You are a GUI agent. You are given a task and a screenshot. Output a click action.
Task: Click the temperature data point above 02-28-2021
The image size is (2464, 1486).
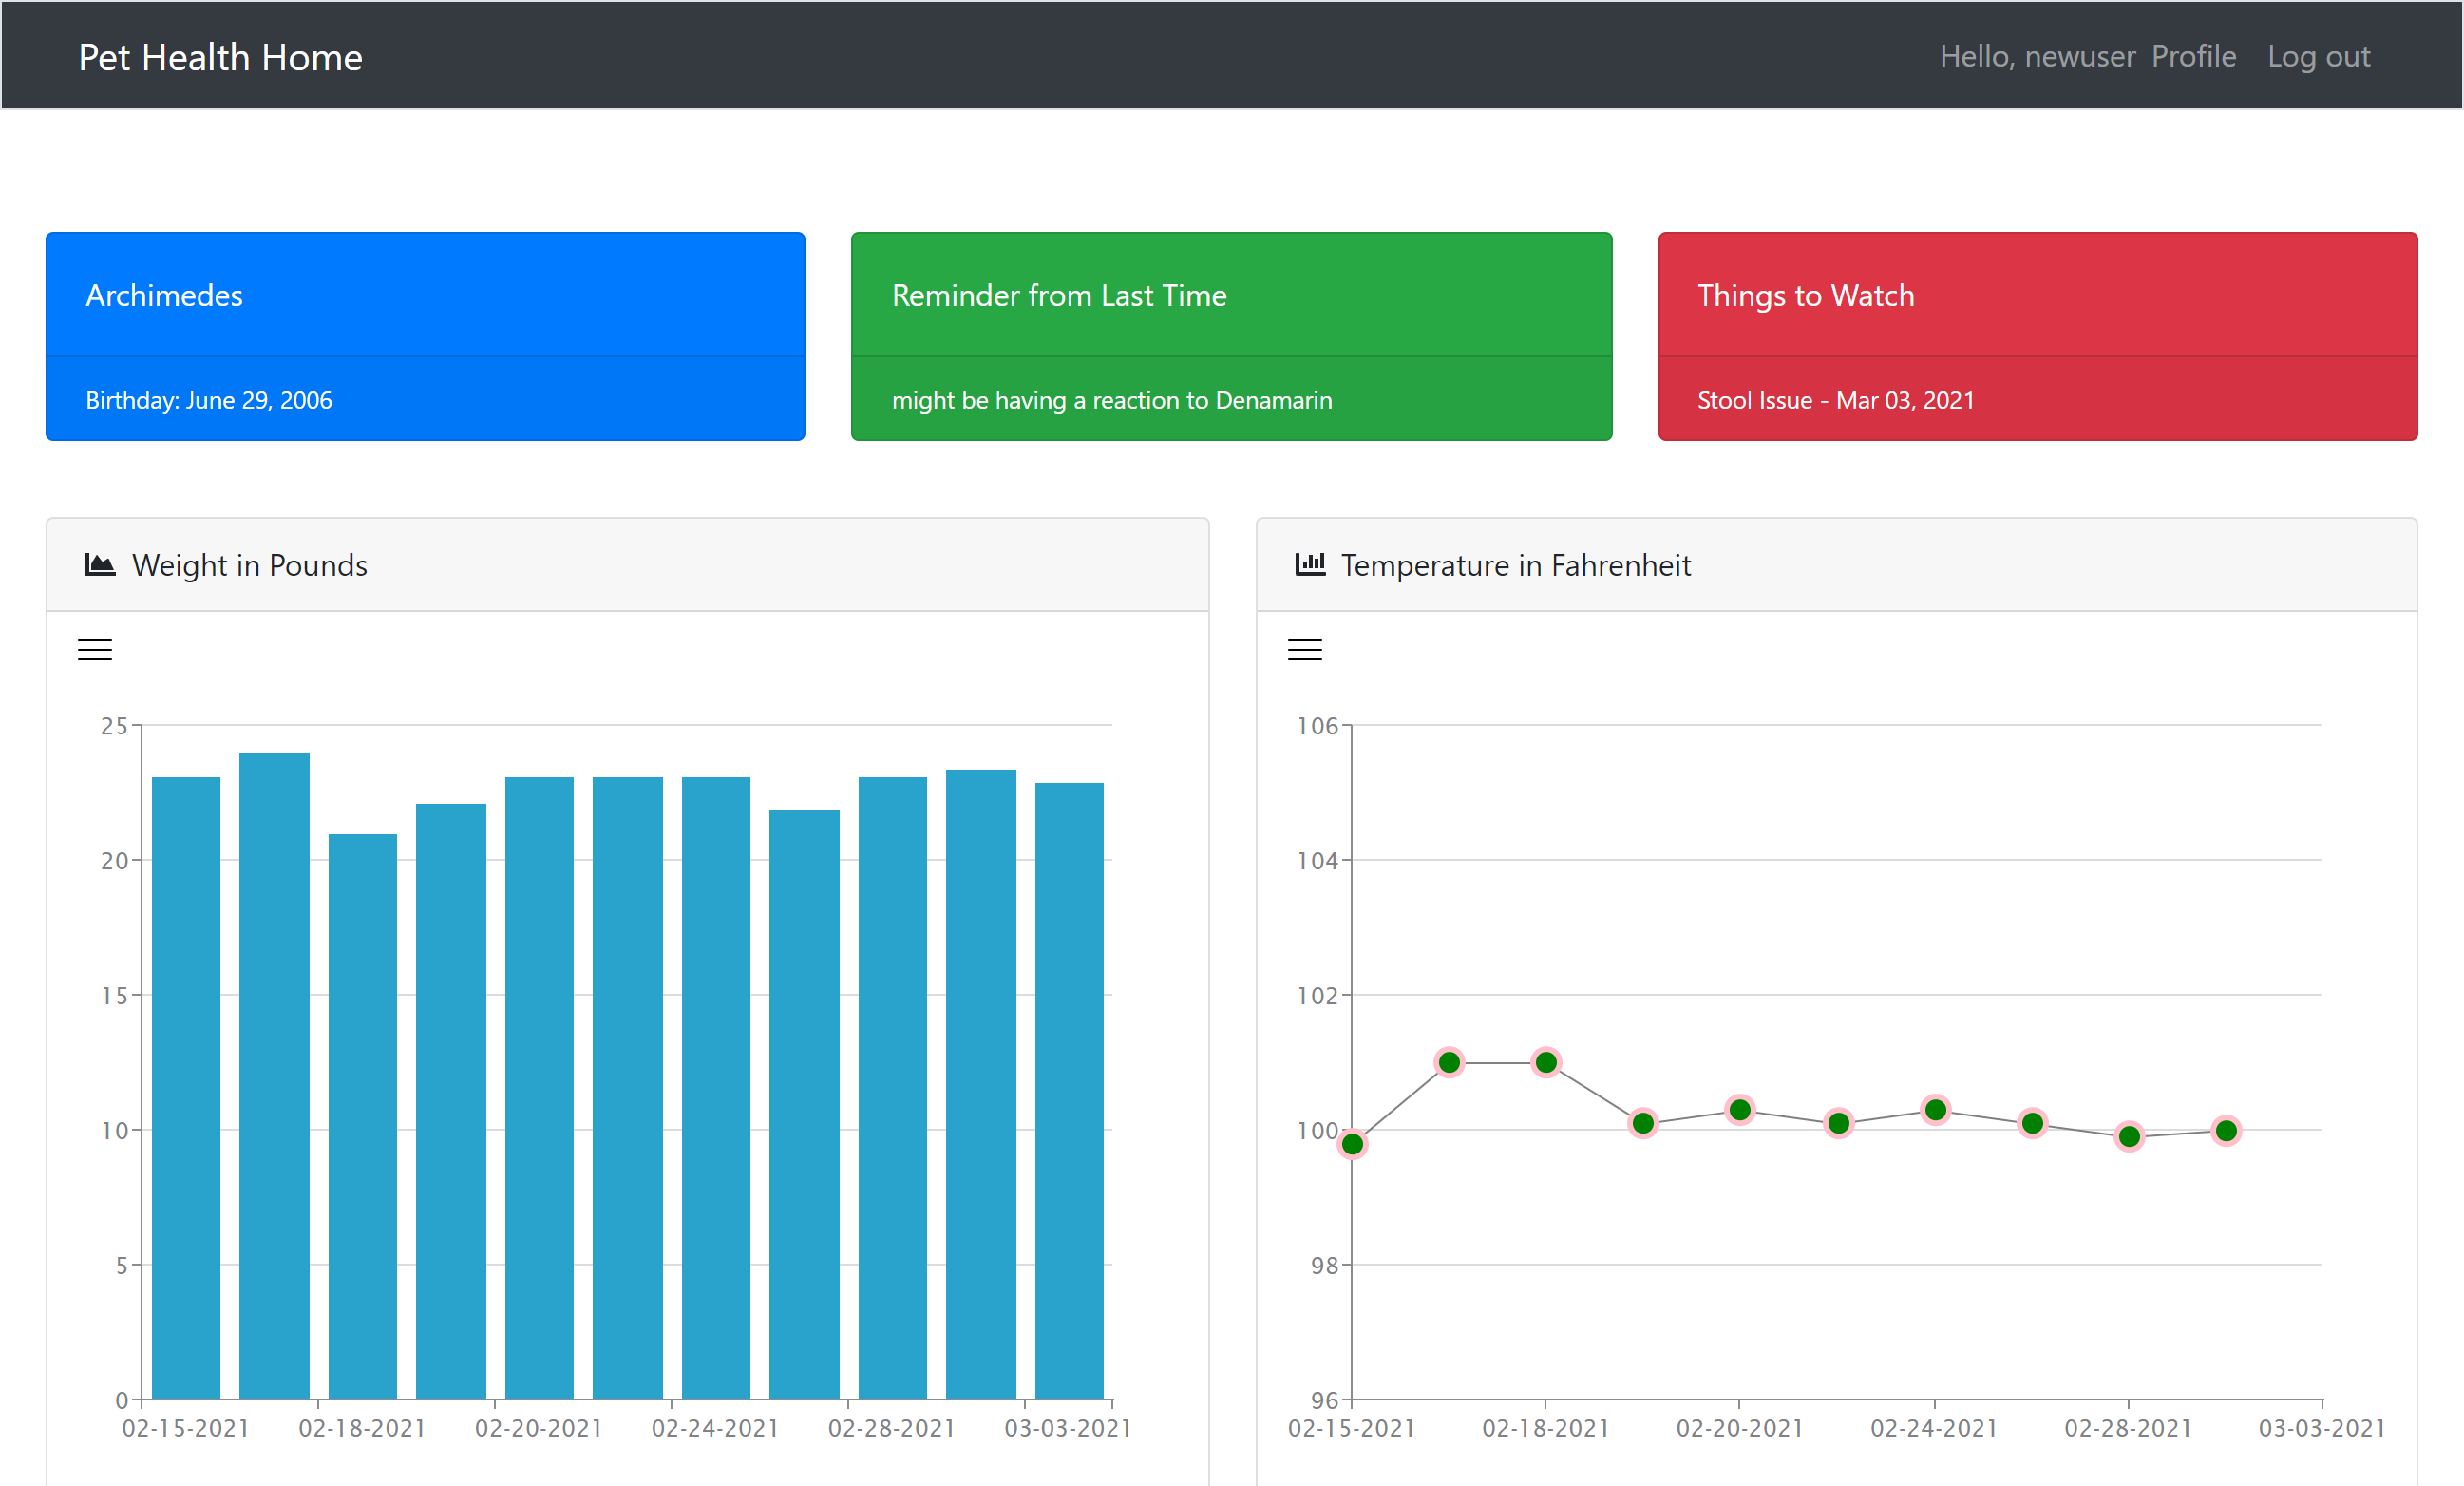(x=2129, y=1137)
